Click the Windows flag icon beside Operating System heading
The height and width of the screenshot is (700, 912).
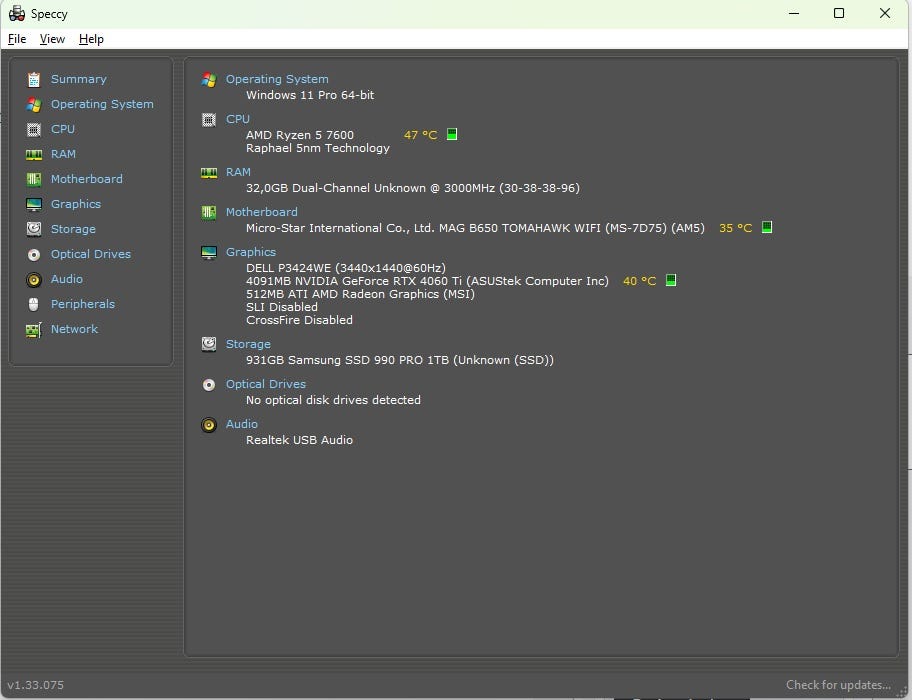coord(209,79)
